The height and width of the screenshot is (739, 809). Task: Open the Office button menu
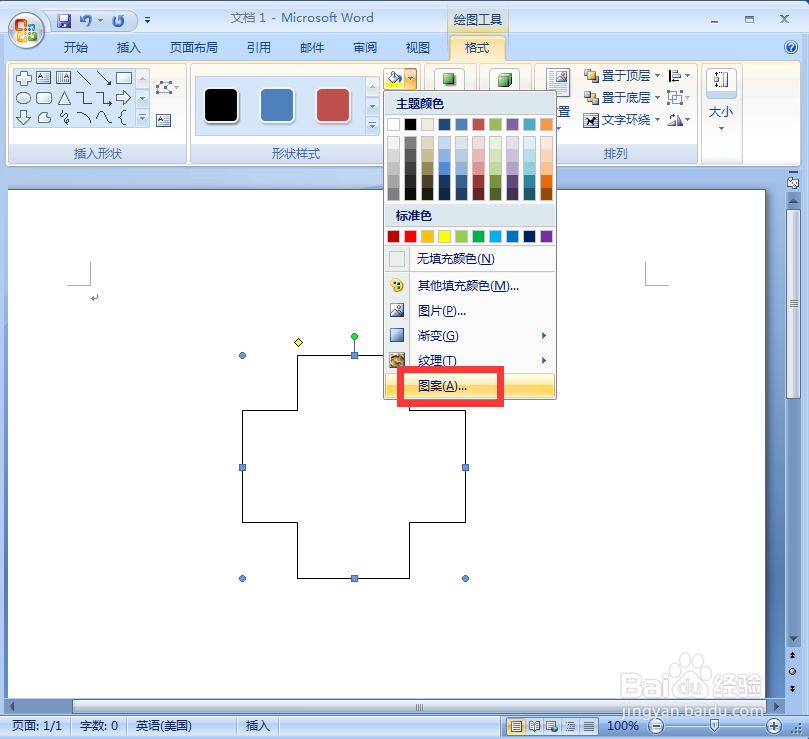click(26, 30)
